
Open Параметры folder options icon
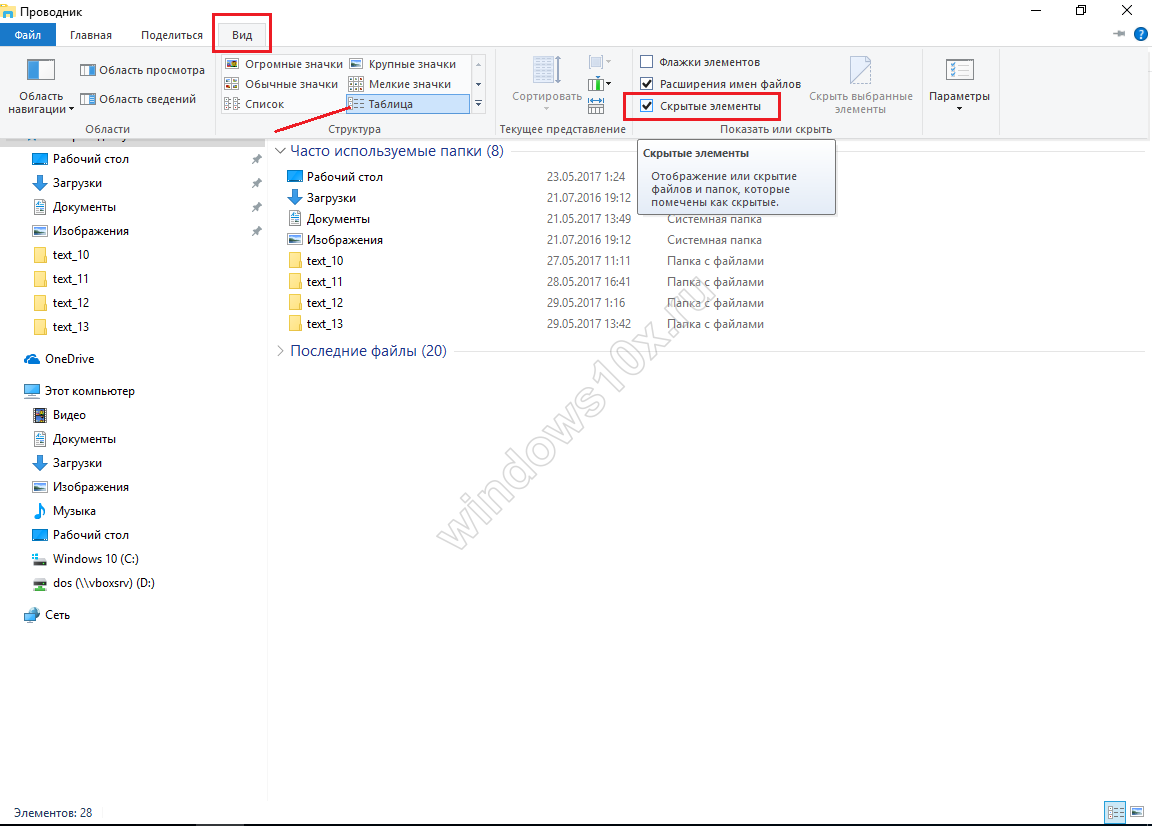959,71
